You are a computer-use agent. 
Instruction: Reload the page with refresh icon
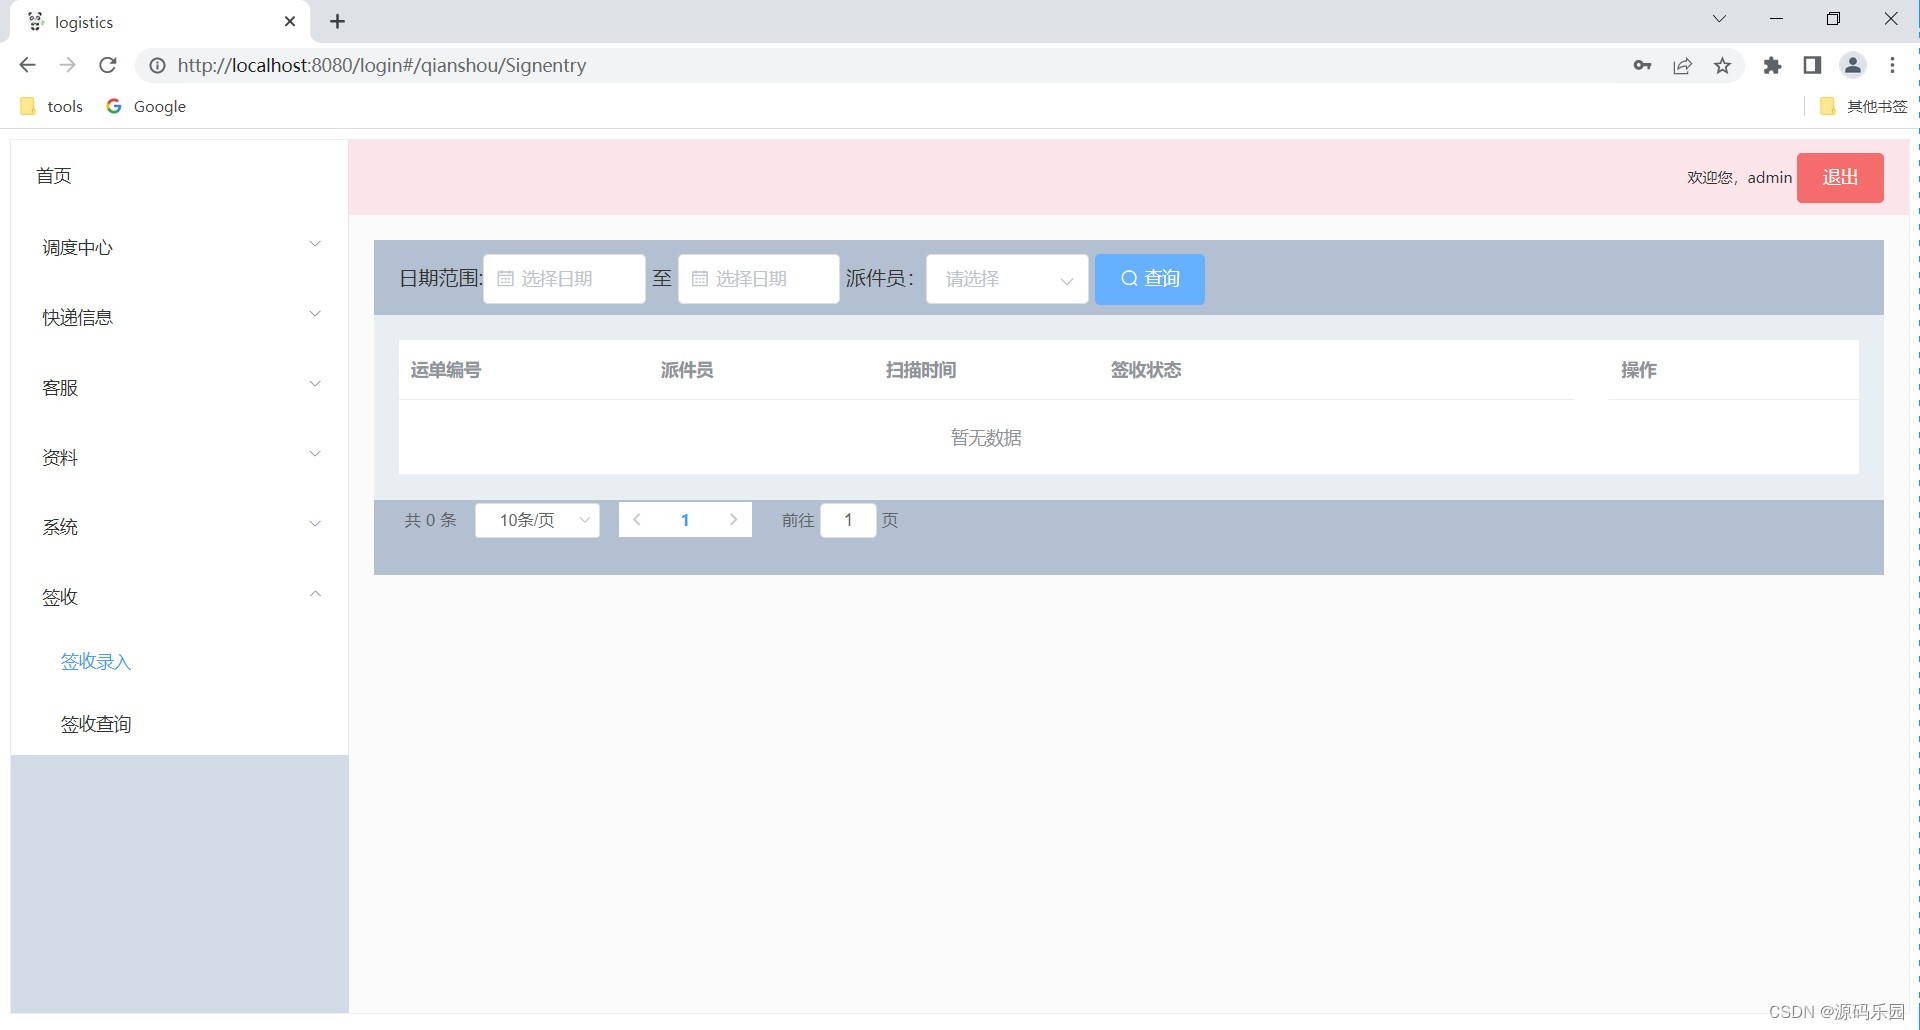(x=108, y=65)
